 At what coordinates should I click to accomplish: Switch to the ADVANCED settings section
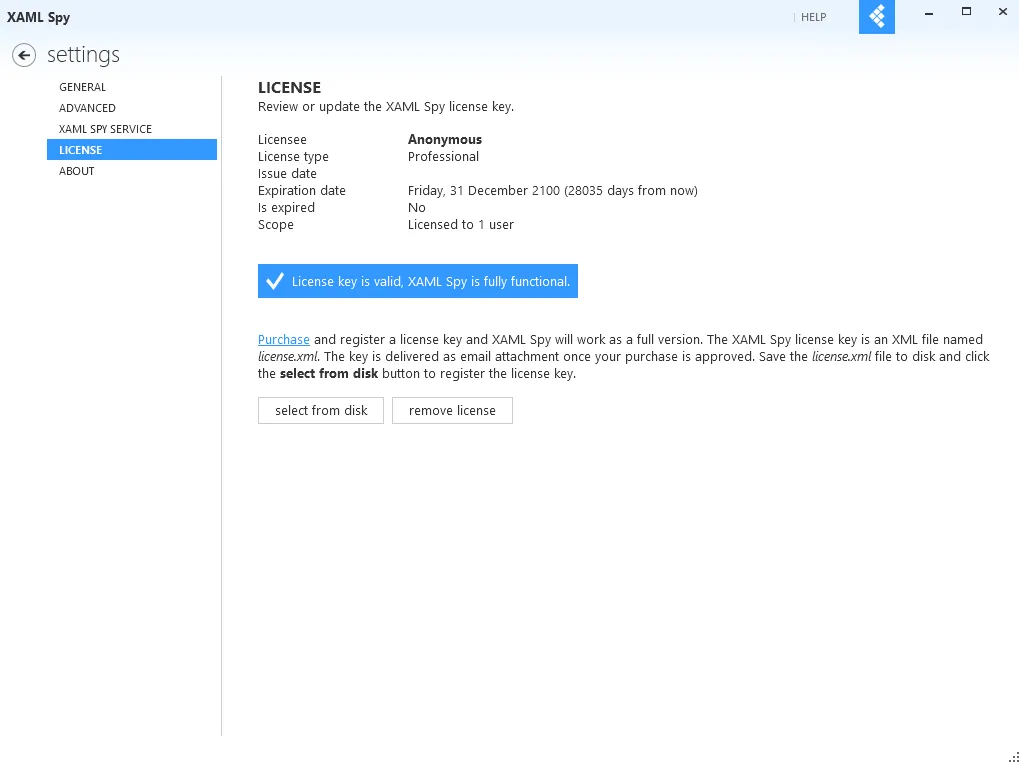(x=87, y=108)
